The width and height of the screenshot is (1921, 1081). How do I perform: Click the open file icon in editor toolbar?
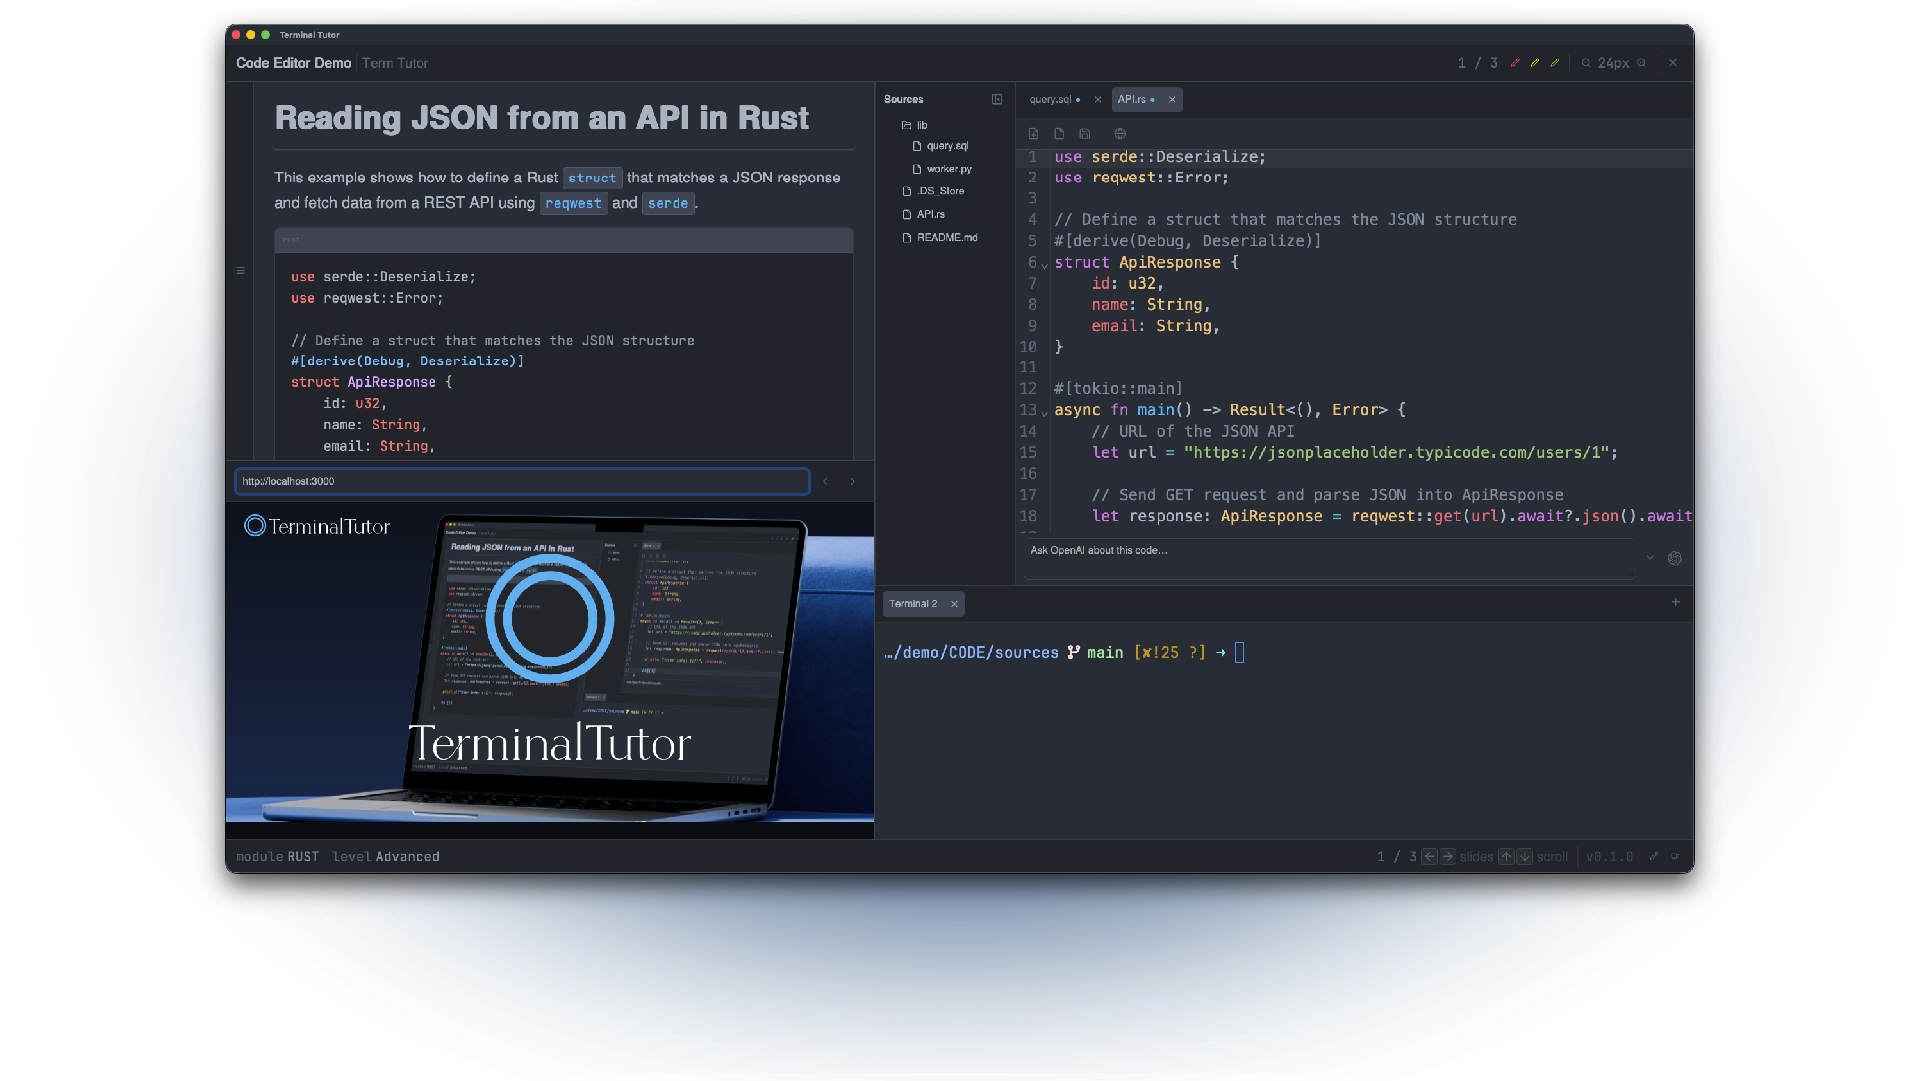click(1059, 134)
